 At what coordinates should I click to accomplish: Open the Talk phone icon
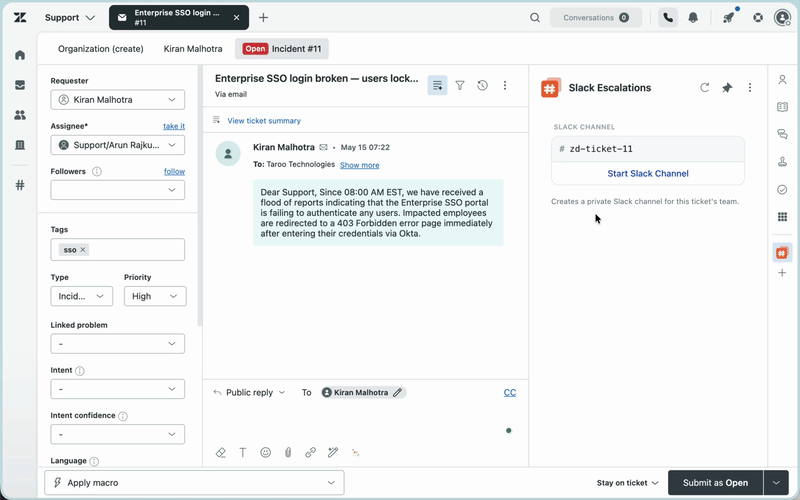tap(668, 18)
